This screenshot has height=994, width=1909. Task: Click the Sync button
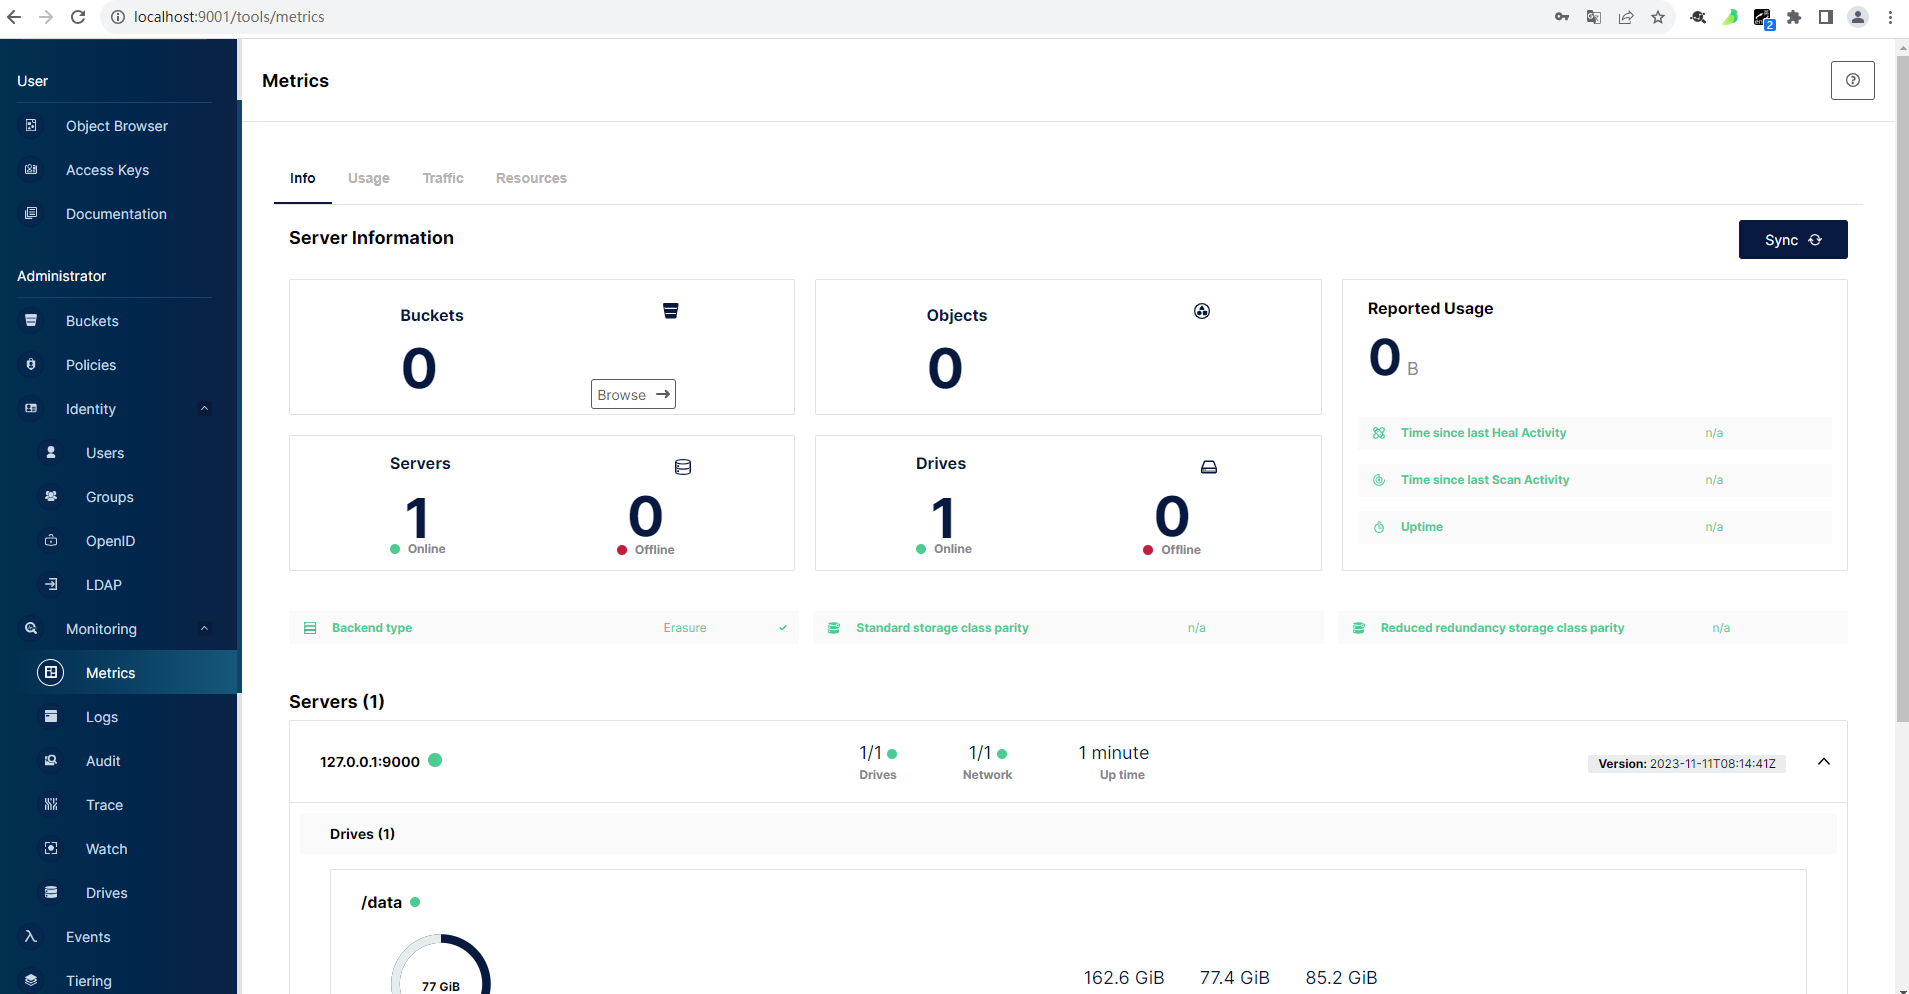point(1793,240)
